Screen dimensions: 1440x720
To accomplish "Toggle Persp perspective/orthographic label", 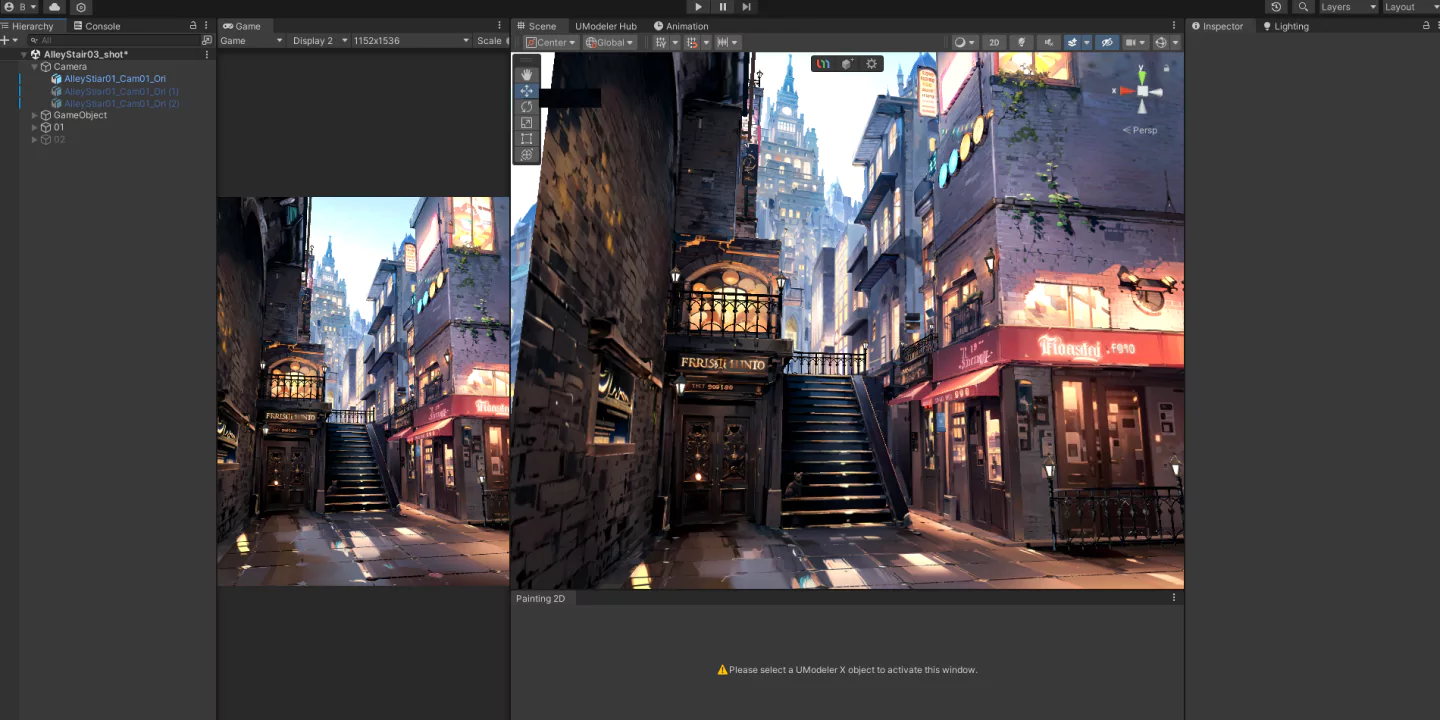I will (x=1140, y=130).
